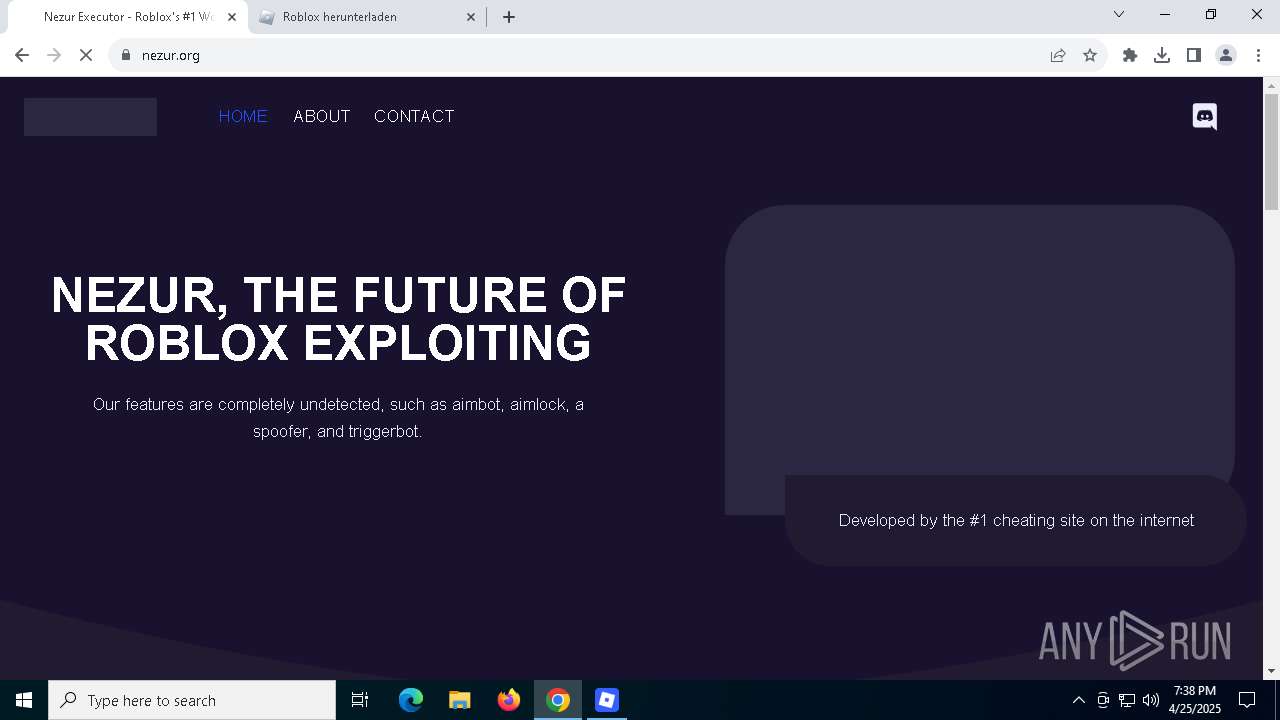Open the notification center icon
Viewport: 1280px width, 720px height.
1247,700
